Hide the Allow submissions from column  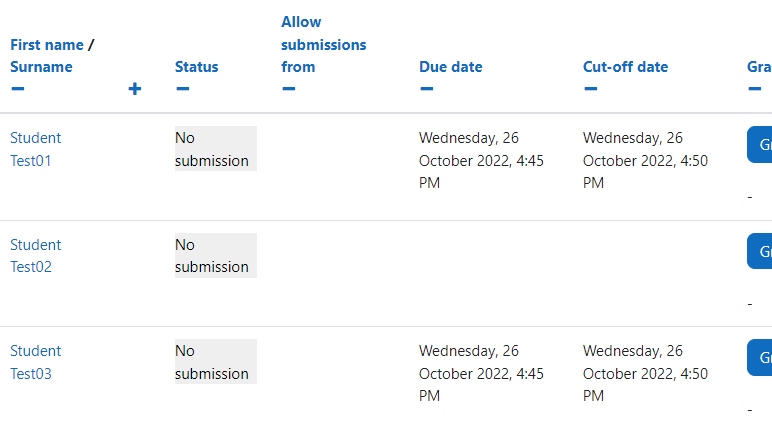pyautogui.click(x=289, y=89)
